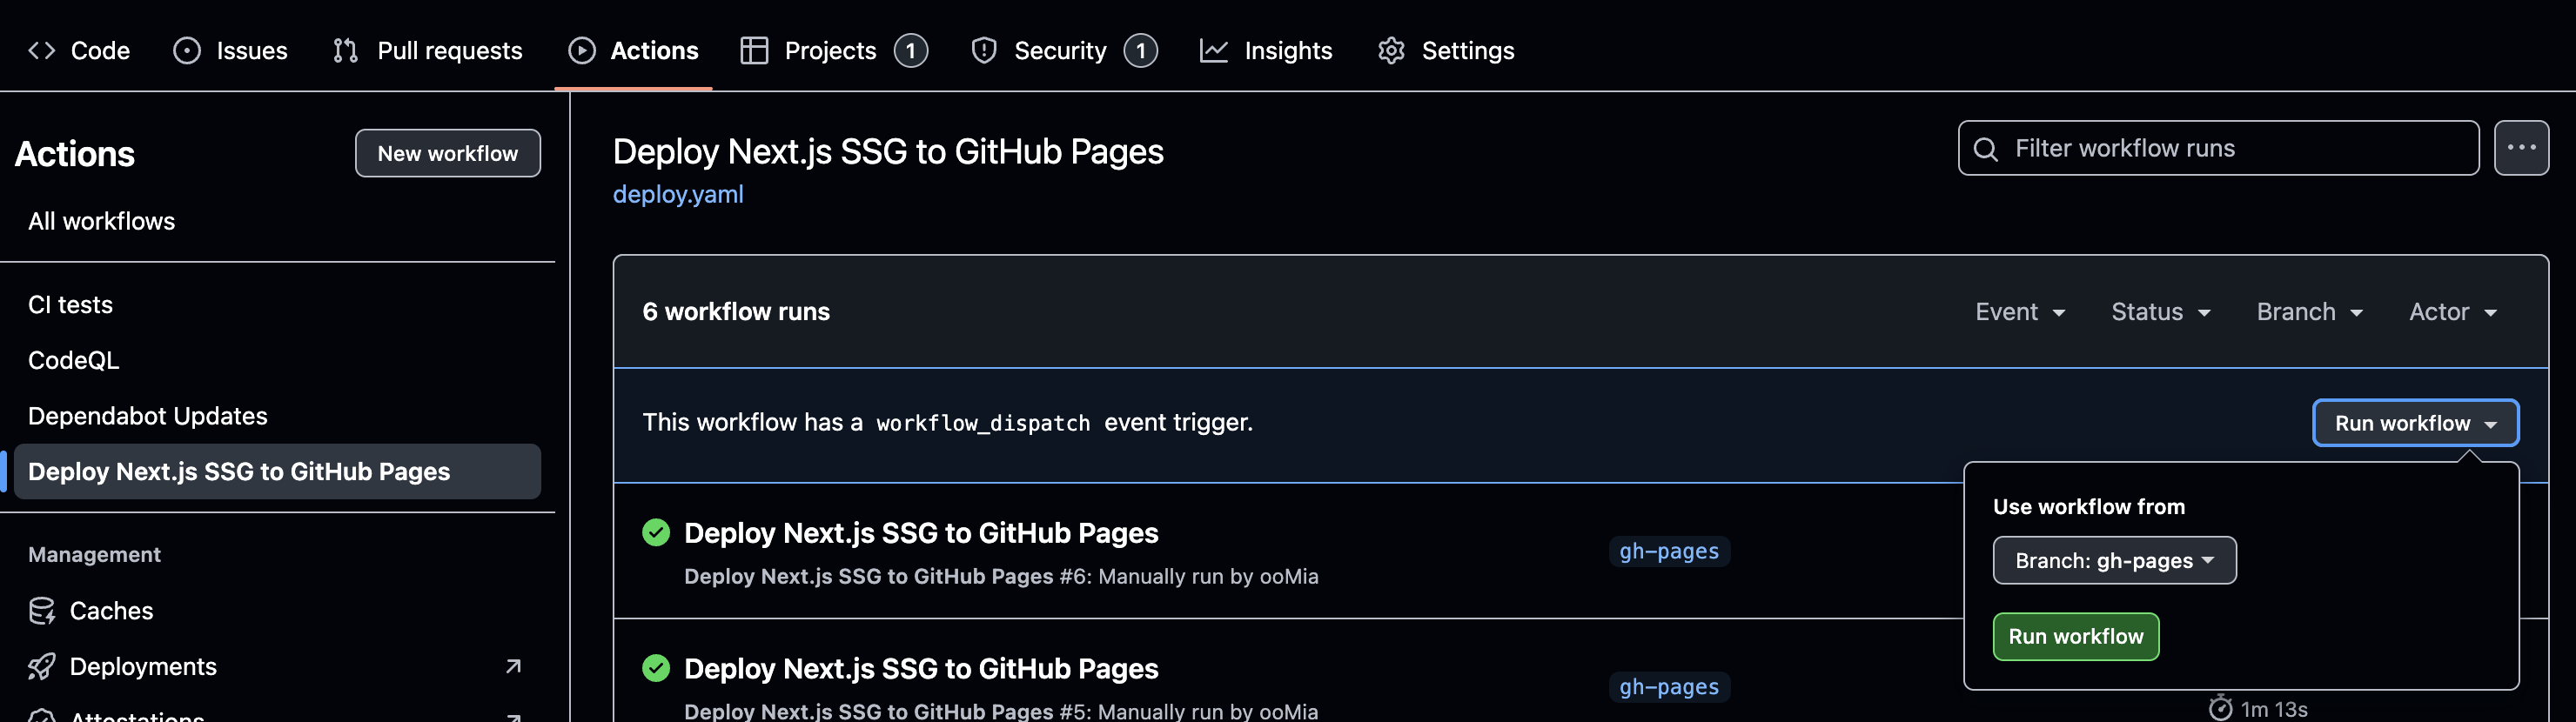
Task: Open the Insights tab
Action: click(x=1266, y=50)
